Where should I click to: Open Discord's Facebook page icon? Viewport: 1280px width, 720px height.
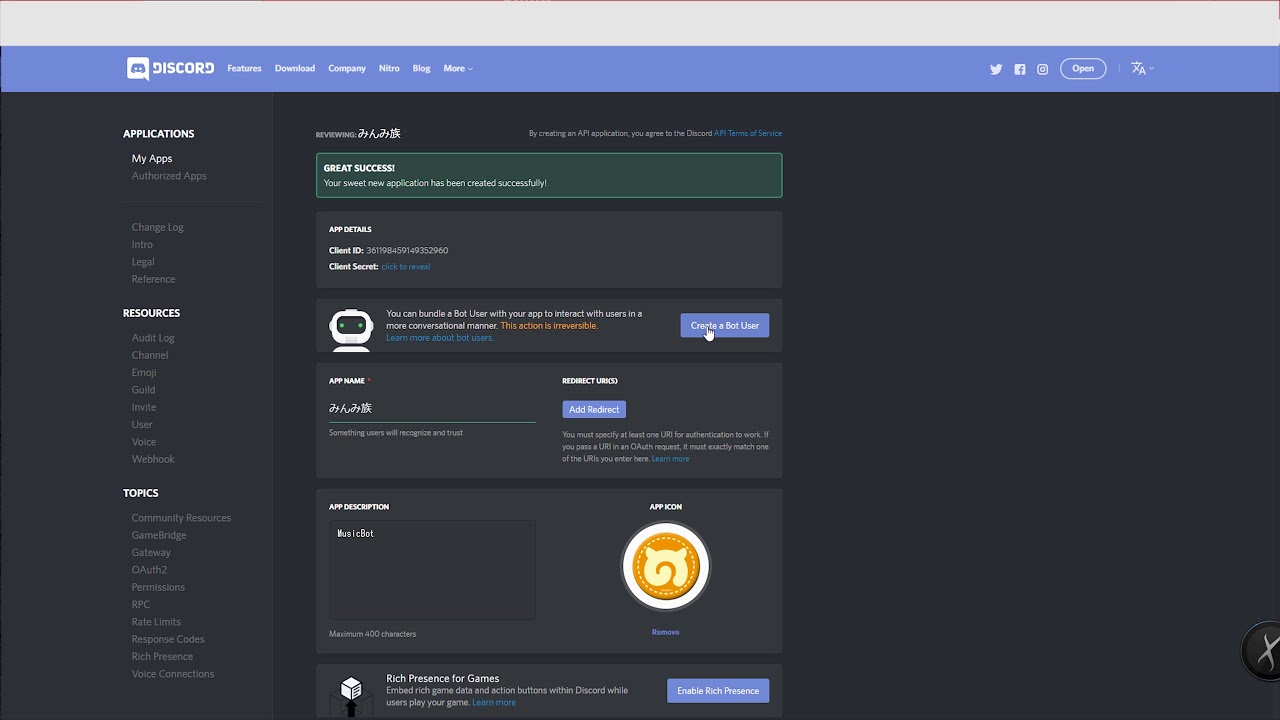[1020, 69]
